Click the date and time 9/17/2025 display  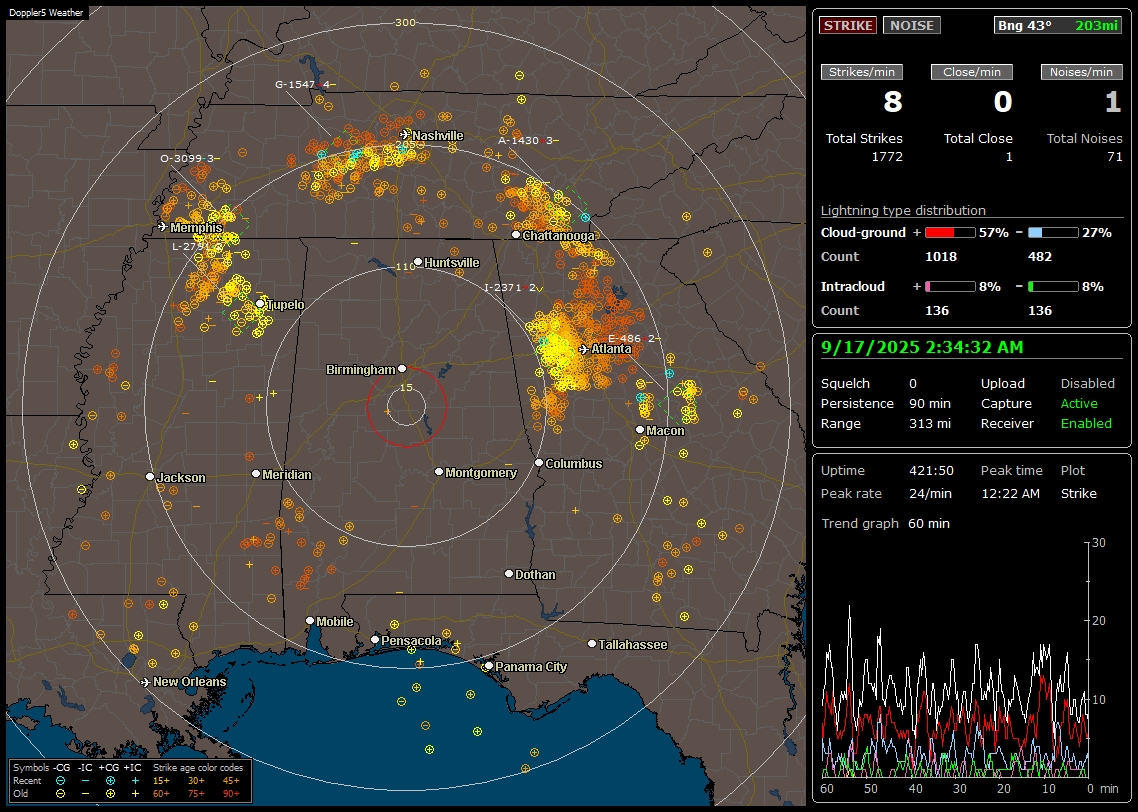pyautogui.click(x=922, y=347)
